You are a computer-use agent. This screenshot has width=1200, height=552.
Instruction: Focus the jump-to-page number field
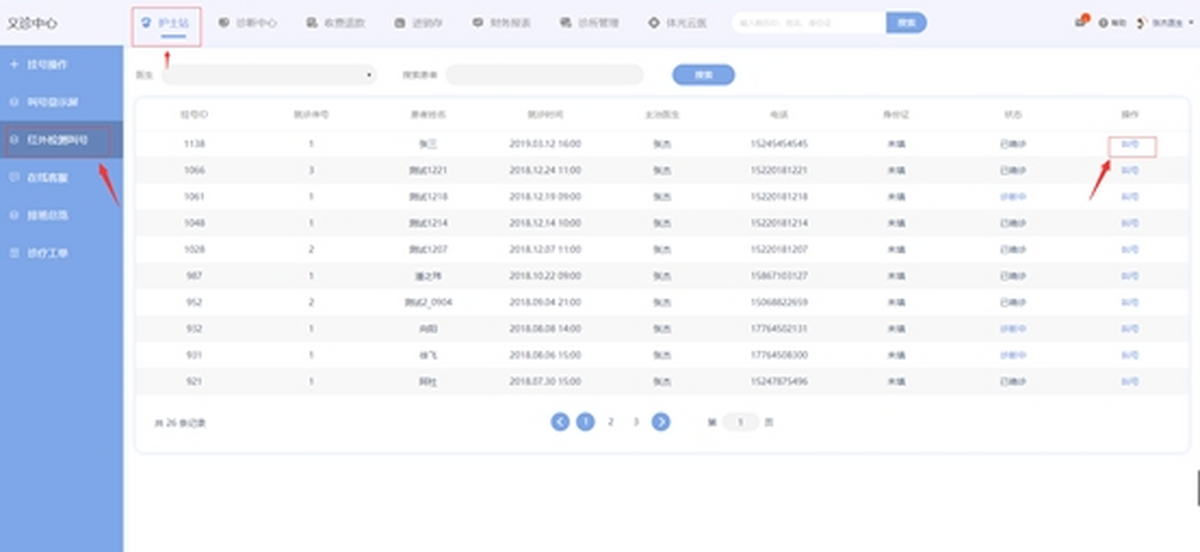coord(741,422)
